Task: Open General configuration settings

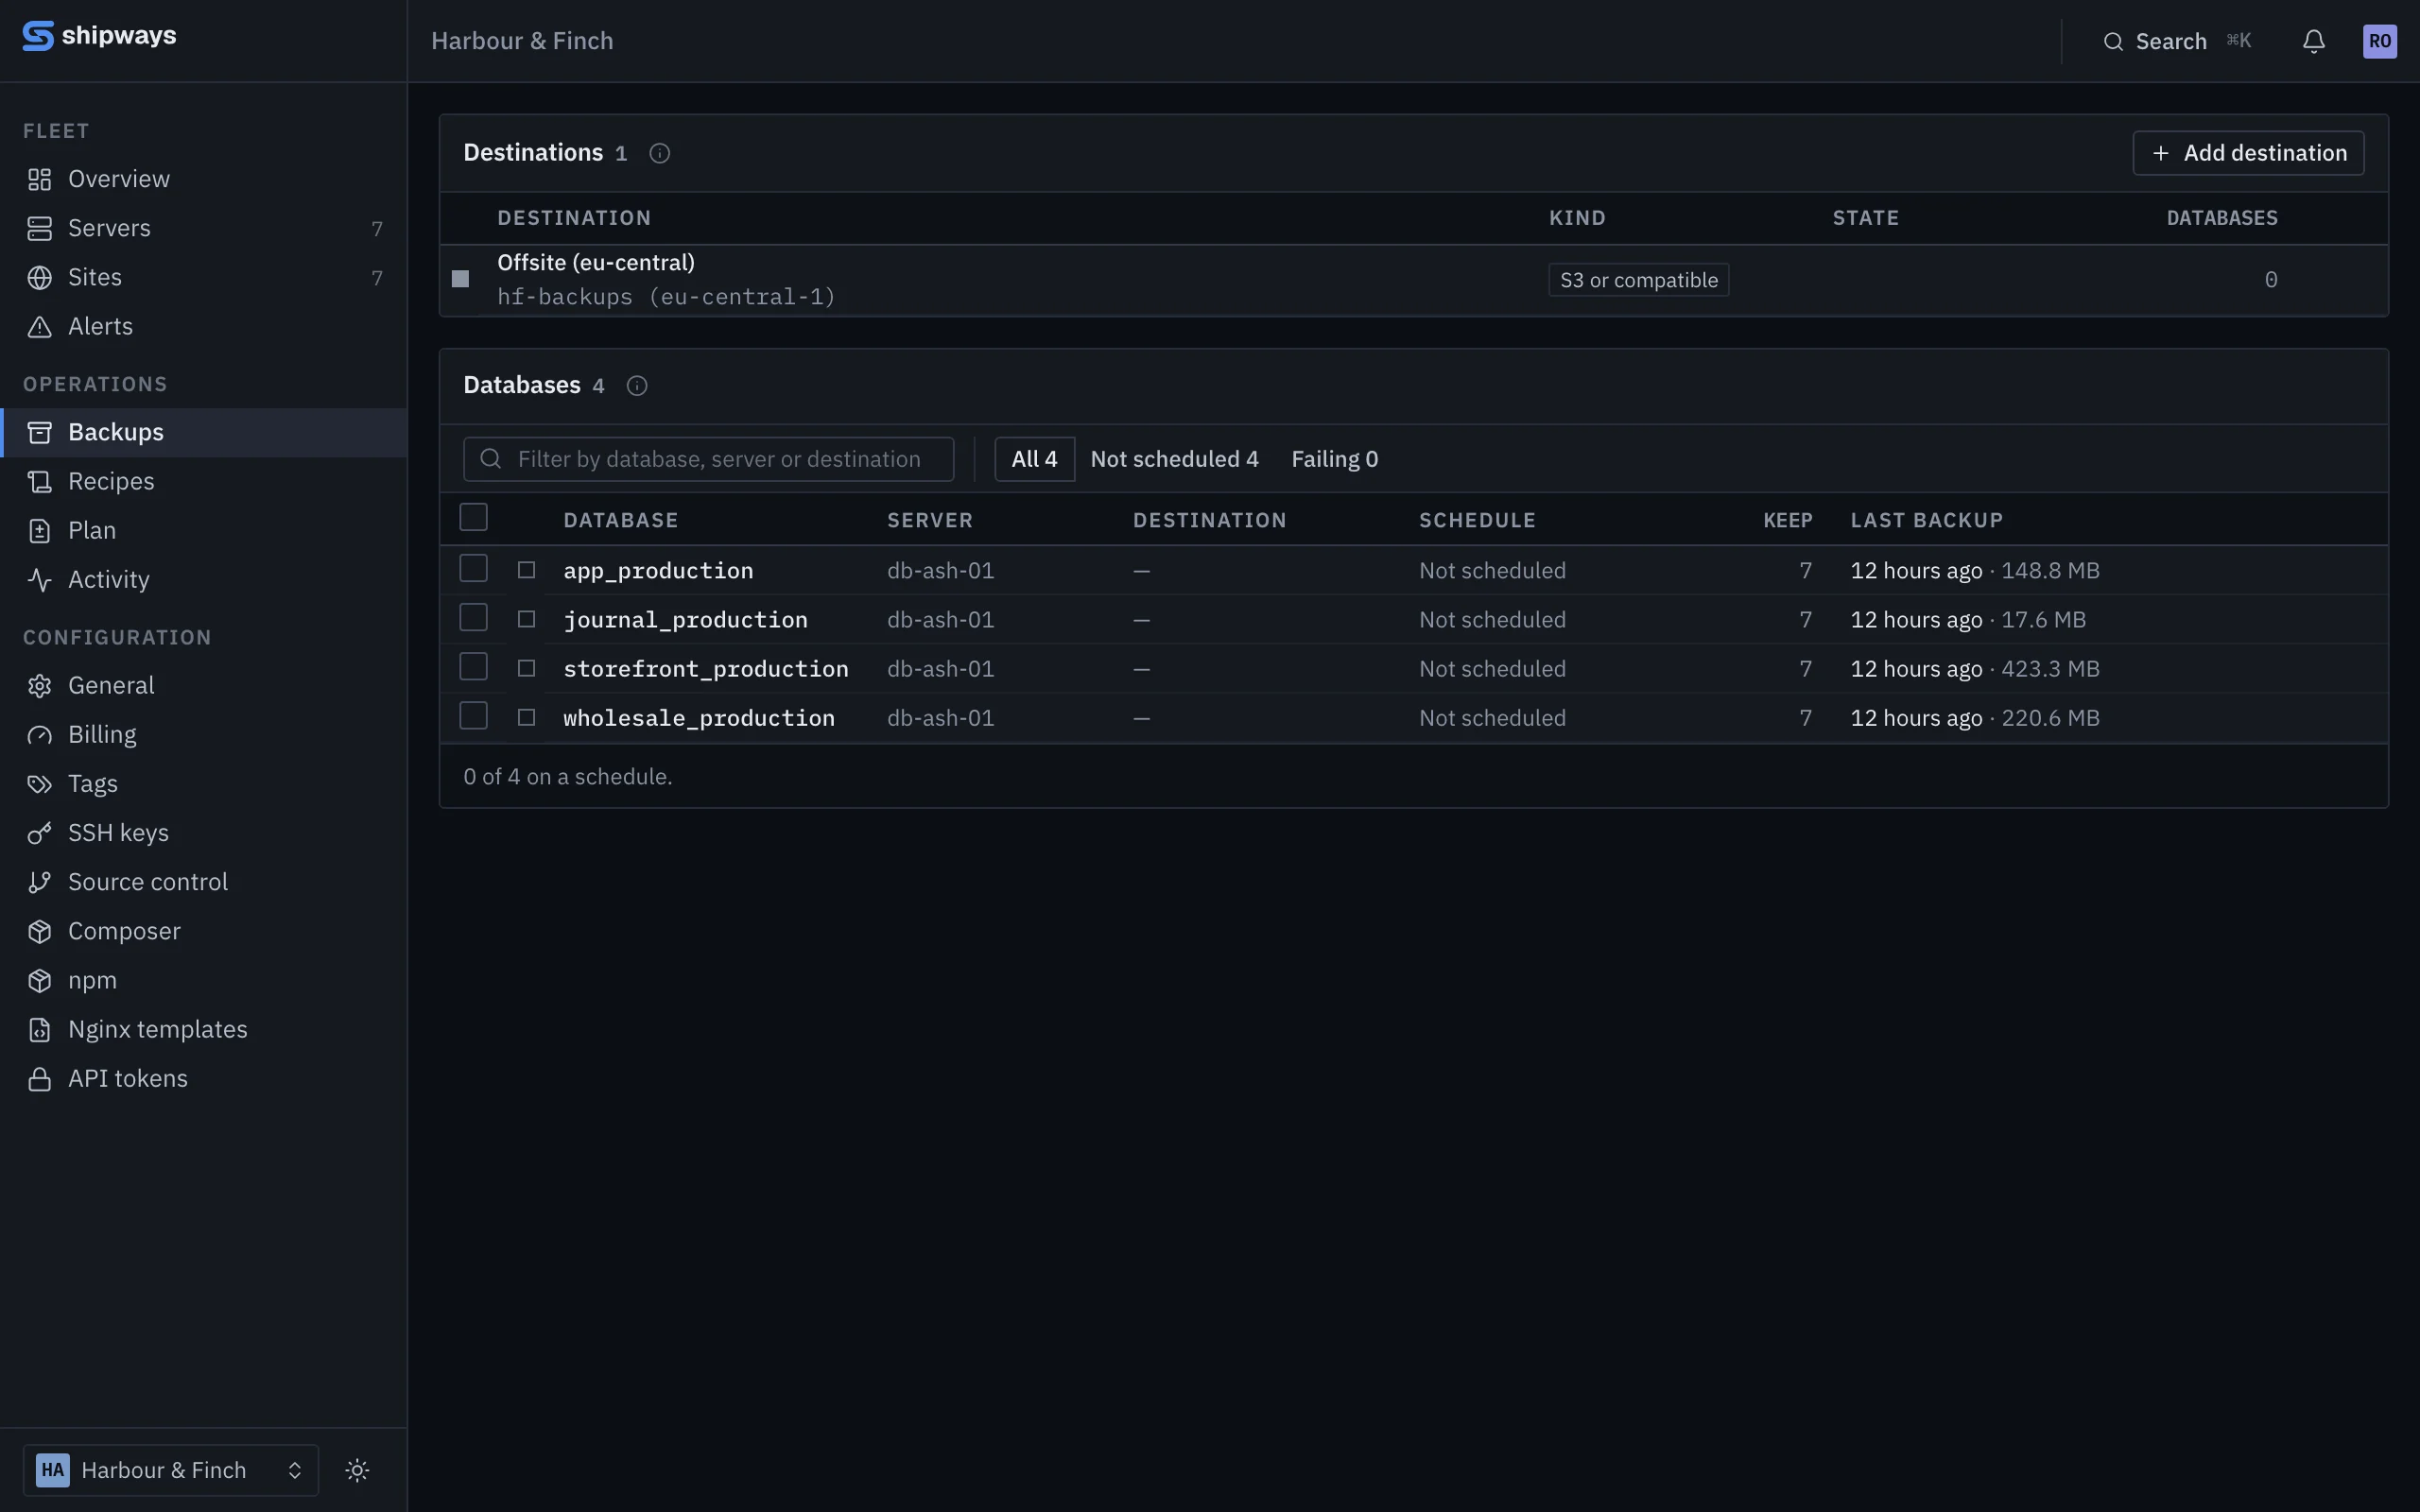Action: click(203, 685)
